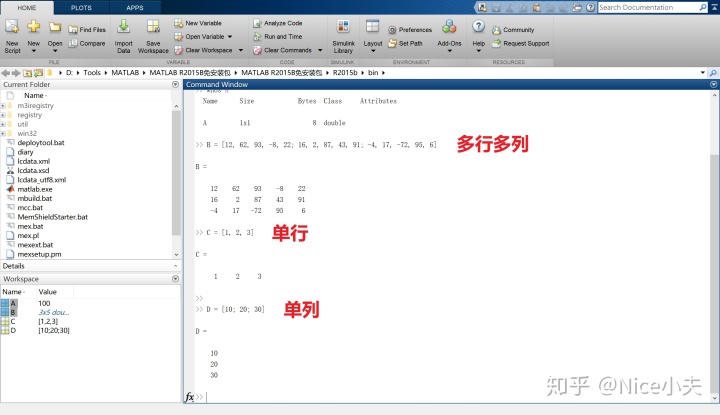Click the Browse for folder icon
Screen dimensions: 720x415
[x=38, y=73]
